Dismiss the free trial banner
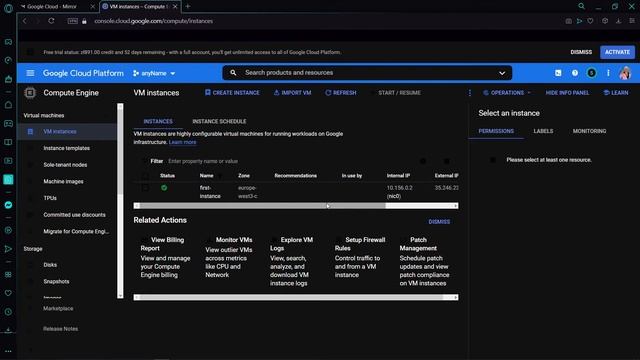The width and height of the screenshot is (640, 360). pos(581,52)
